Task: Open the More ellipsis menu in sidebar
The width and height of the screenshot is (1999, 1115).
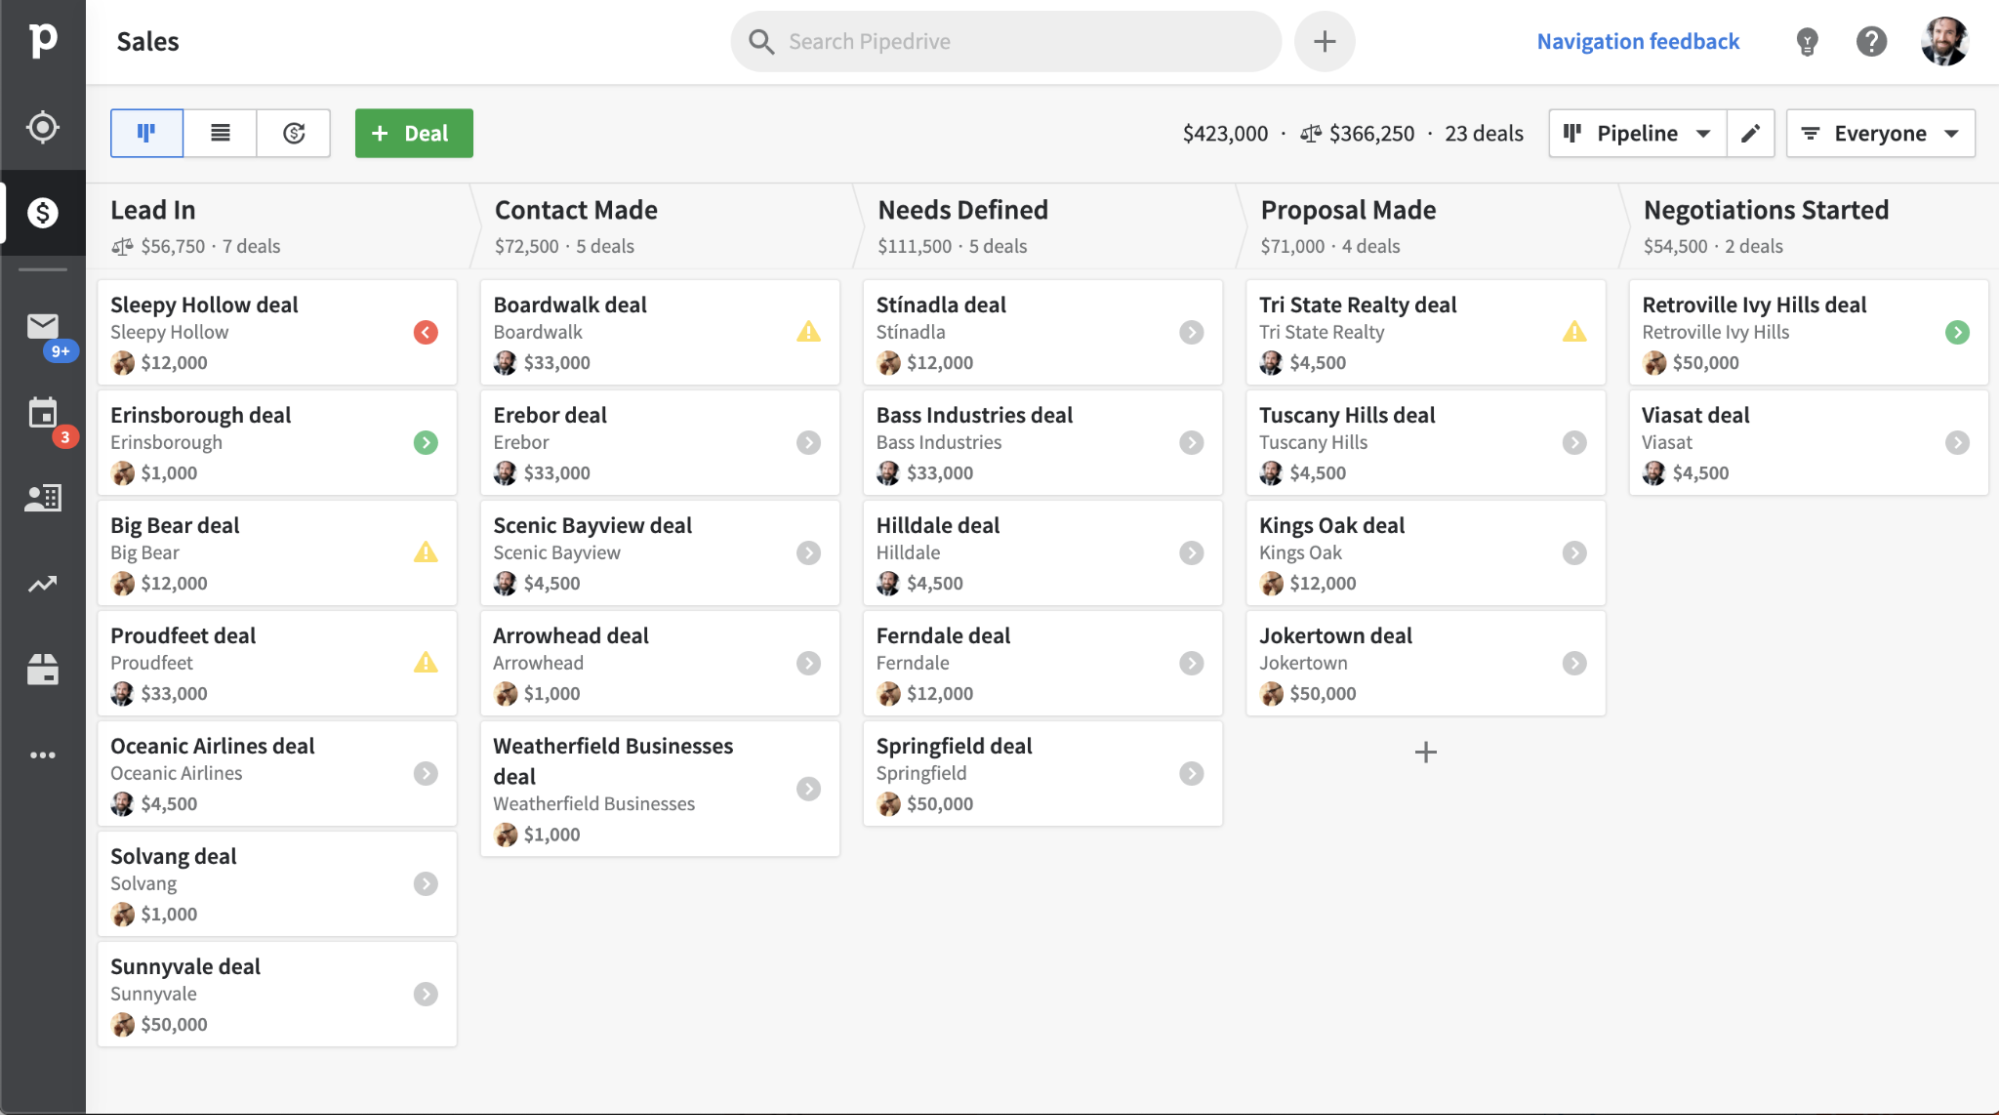Action: 42,755
